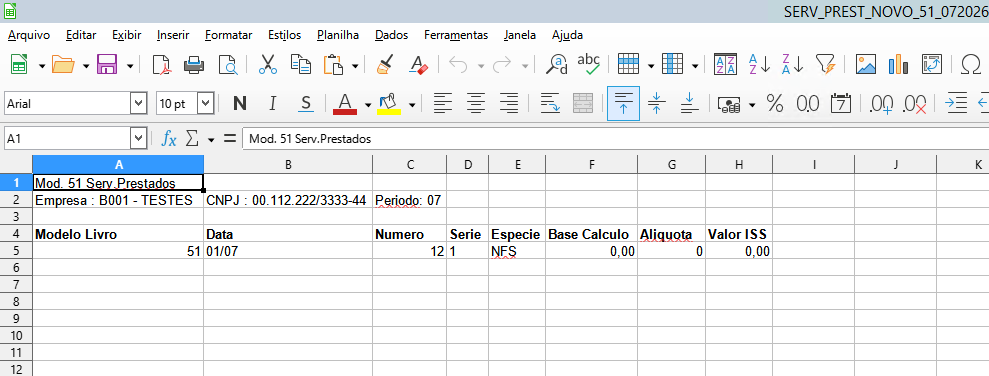Viewport: 989px width, 376px height.
Task: Expand the 10 pt font size dropdown
Action: coord(206,103)
